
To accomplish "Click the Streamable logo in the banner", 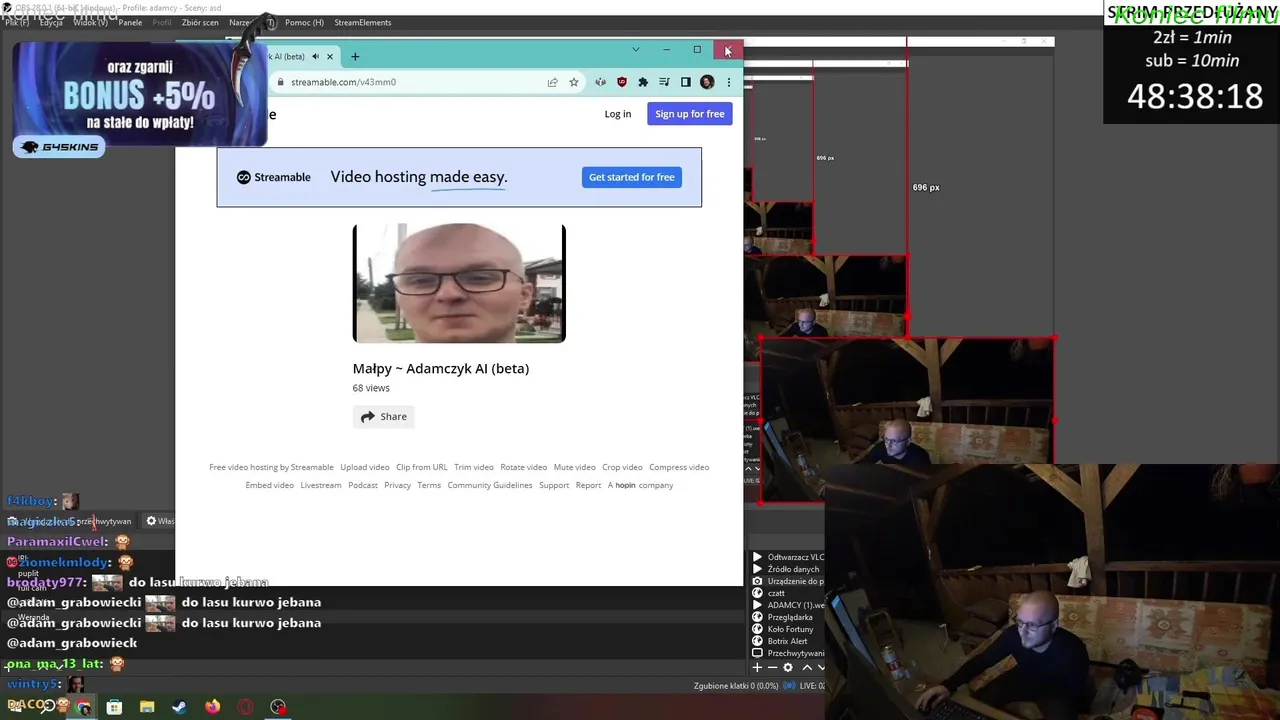I will tap(274, 177).
